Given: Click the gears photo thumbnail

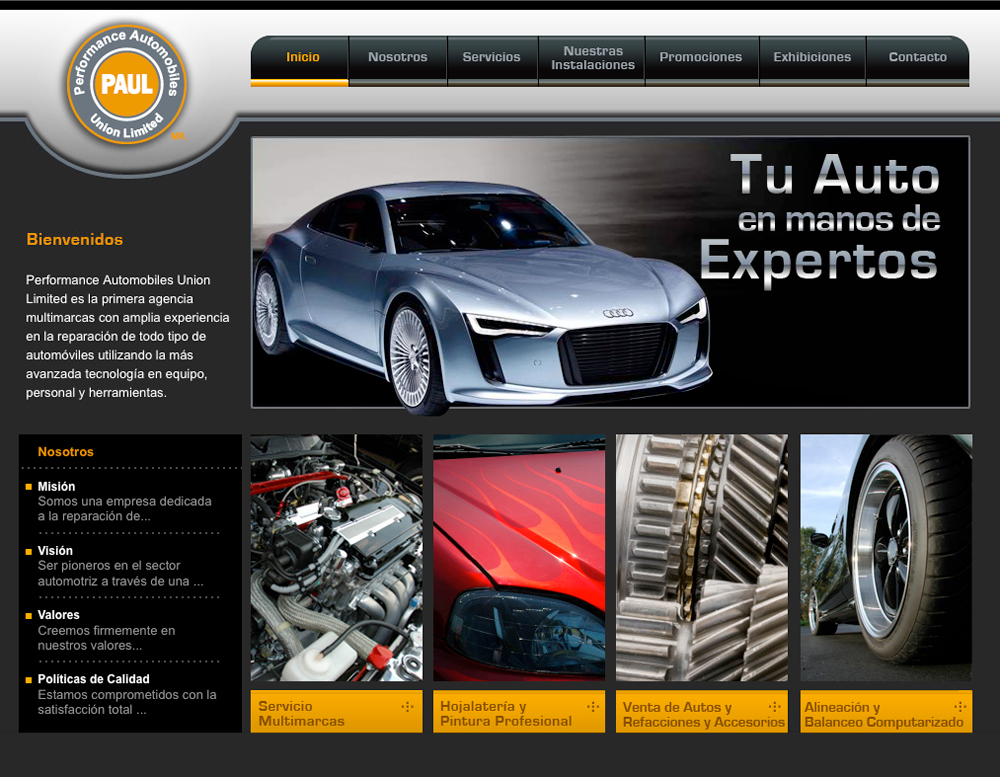Looking at the screenshot, I should tap(702, 558).
